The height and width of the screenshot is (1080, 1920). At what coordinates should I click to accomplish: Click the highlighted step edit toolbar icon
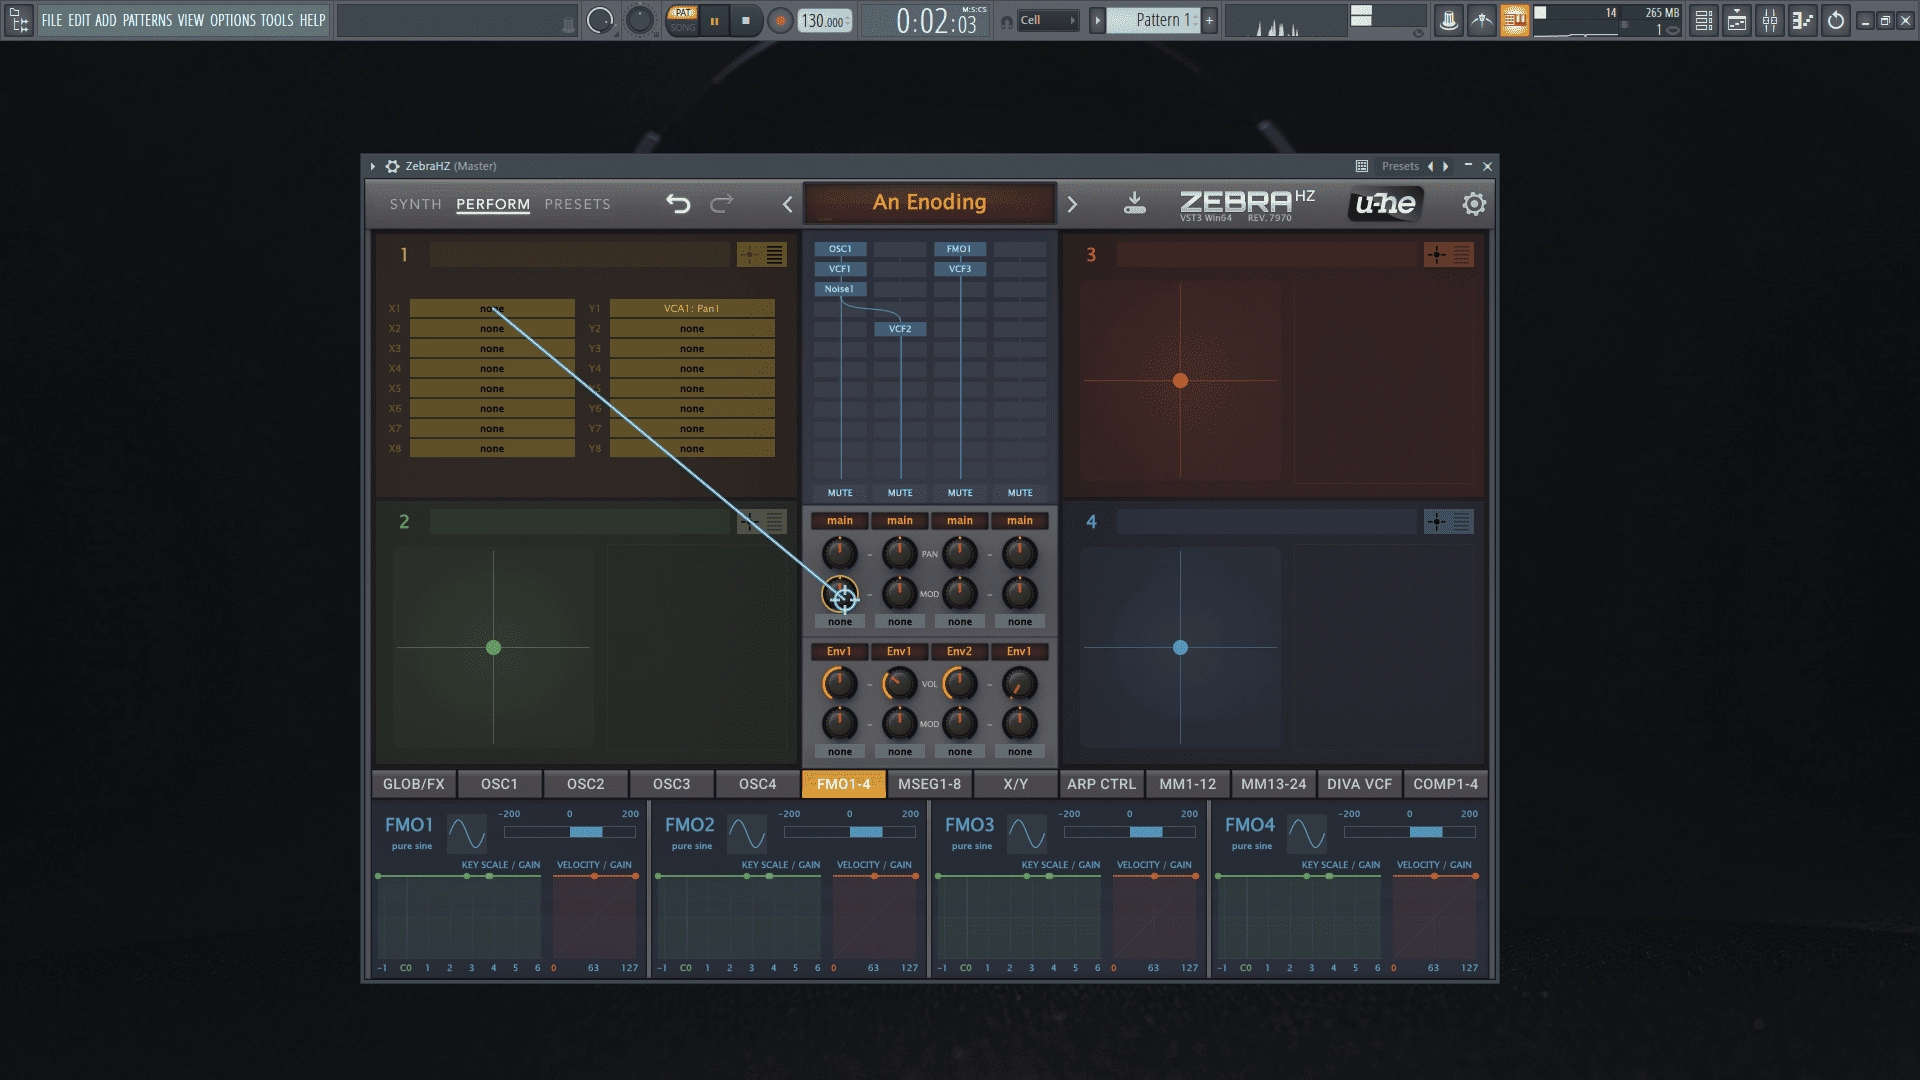(1514, 20)
